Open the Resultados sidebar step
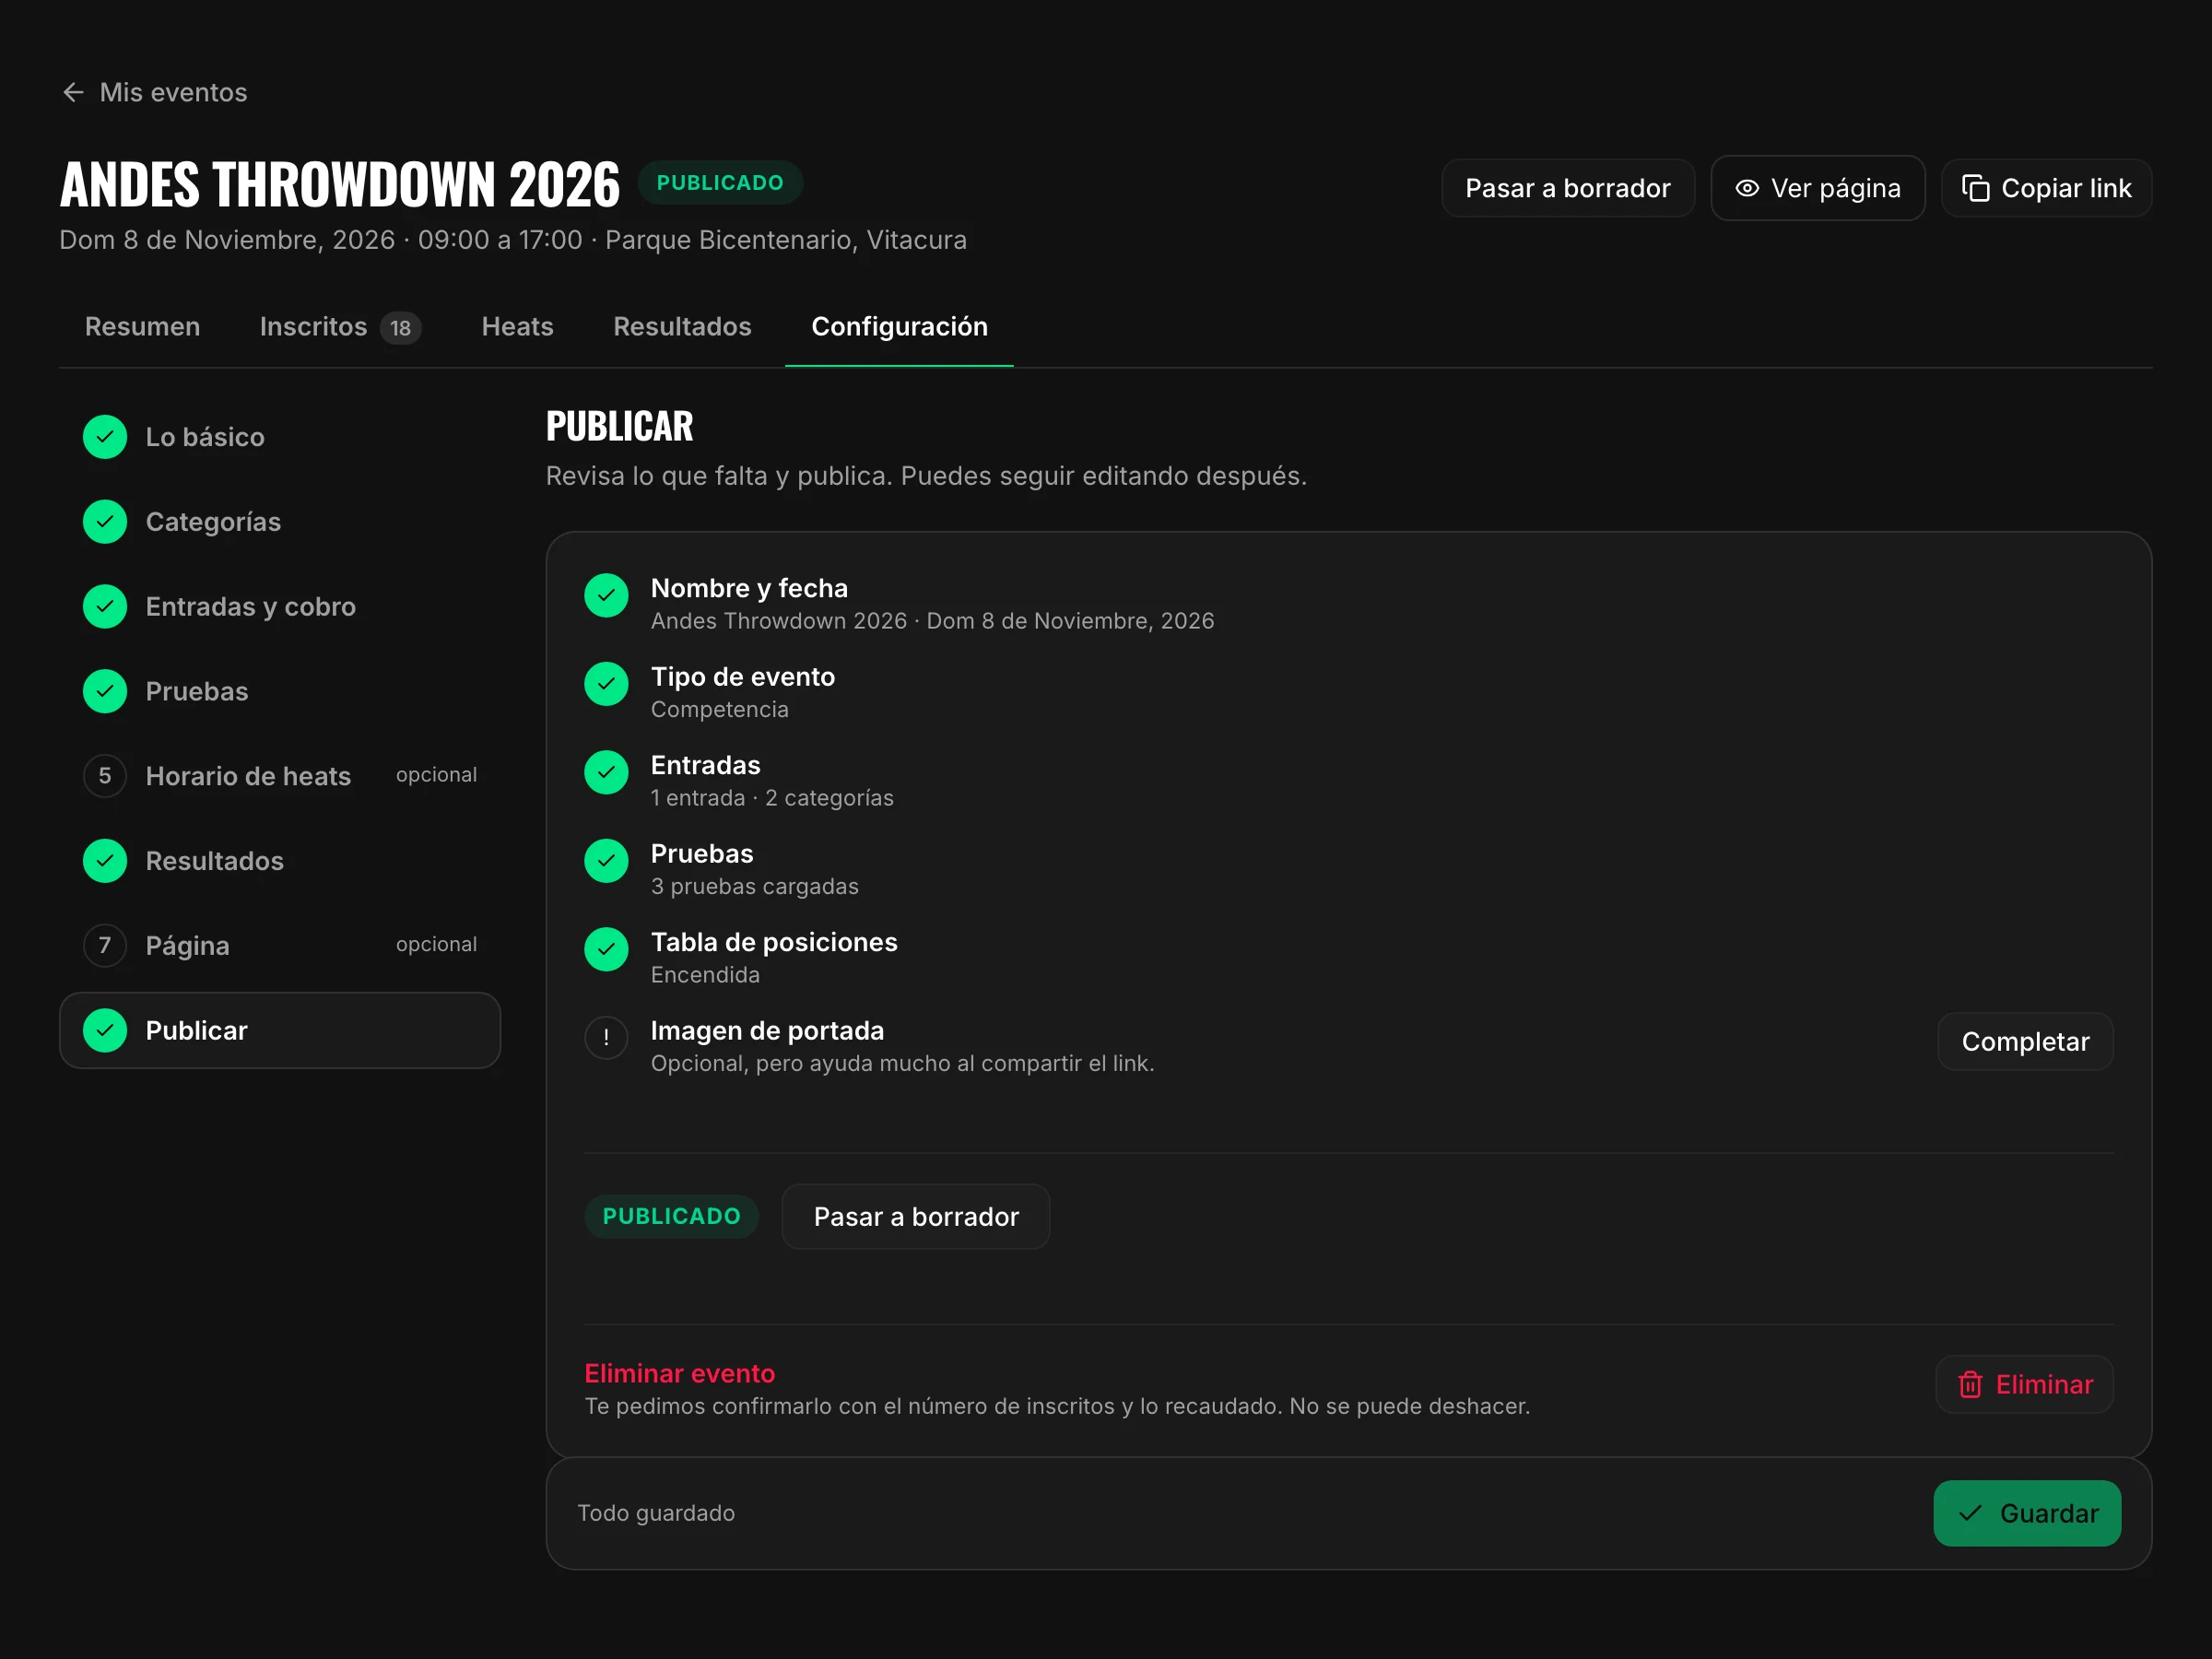This screenshot has height=1659, width=2212. tap(280, 861)
